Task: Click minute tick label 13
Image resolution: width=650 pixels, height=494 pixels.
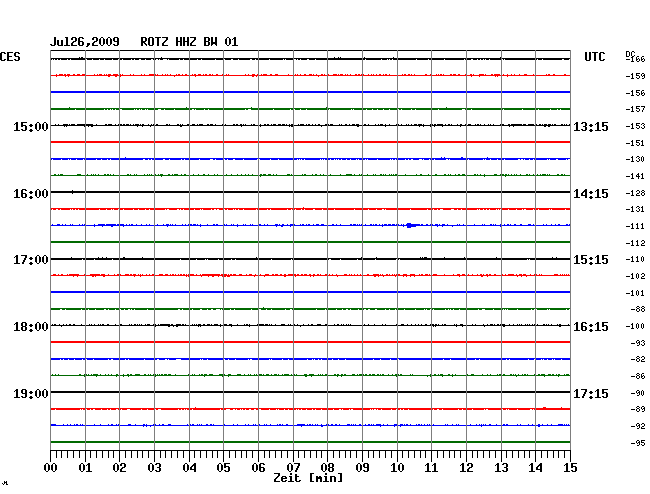Action: click(501, 468)
